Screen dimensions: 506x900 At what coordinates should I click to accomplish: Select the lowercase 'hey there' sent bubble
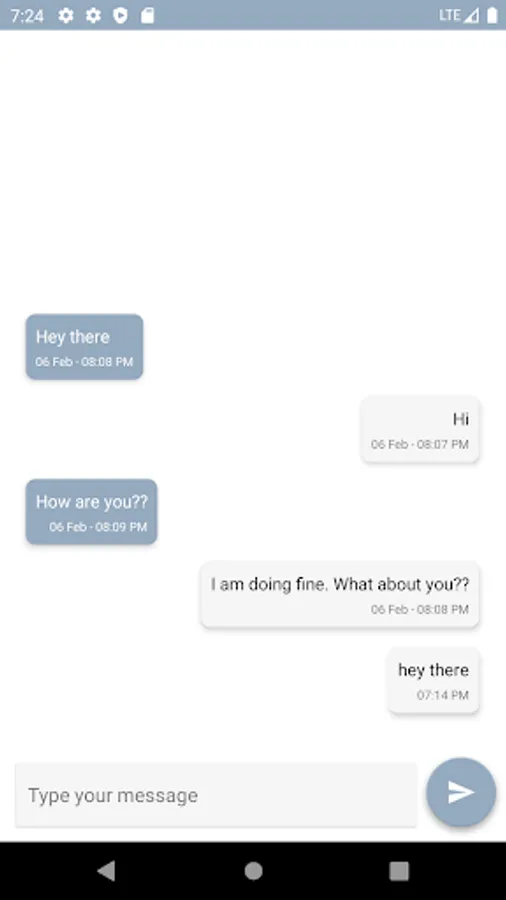tap(434, 680)
